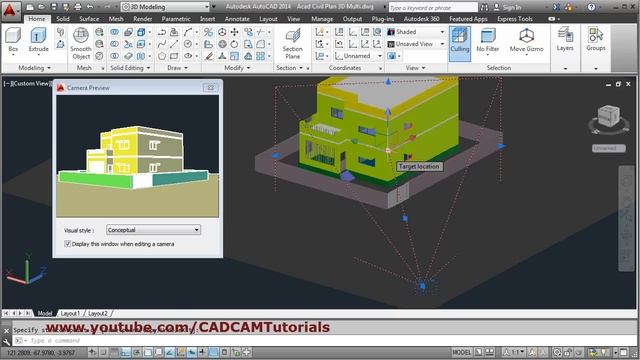Click the 3D Move arrows tool
The width and height of the screenshot is (640, 360).
(235, 32)
